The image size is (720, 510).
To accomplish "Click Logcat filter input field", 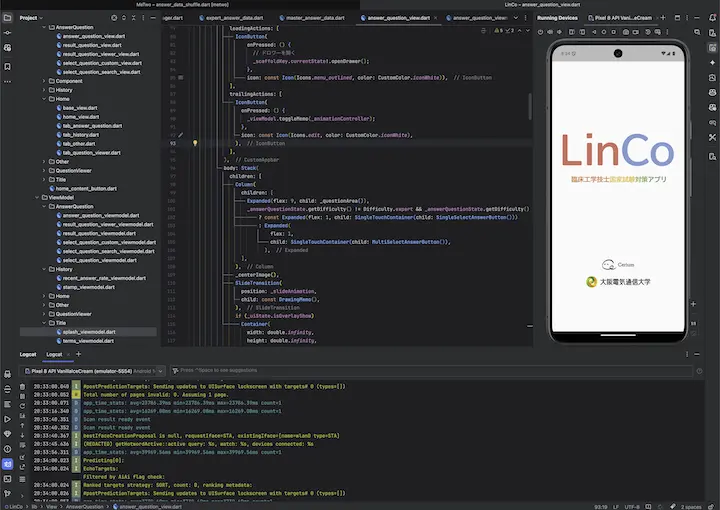I will point(432,370).
